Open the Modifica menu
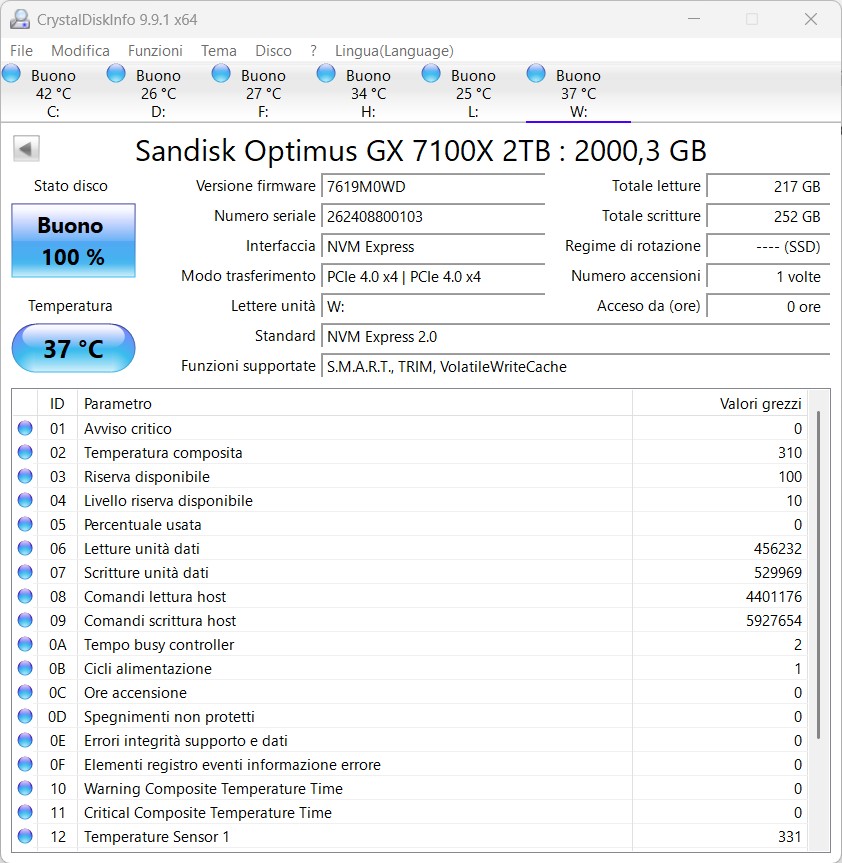This screenshot has width=842, height=863. pyautogui.click(x=80, y=51)
